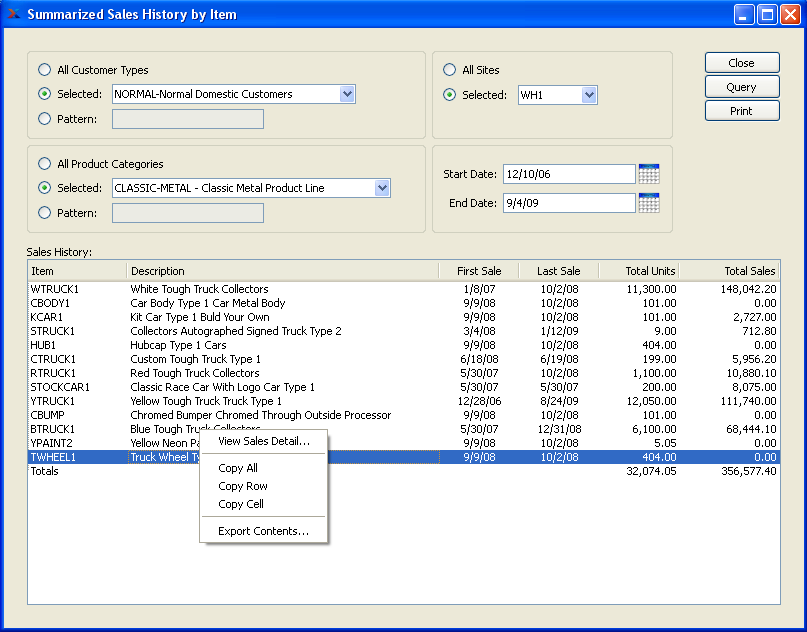Viewport: 807px width, 632px height.
Task: Choose the All Sites radio option
Action: (x=449, y=70)
